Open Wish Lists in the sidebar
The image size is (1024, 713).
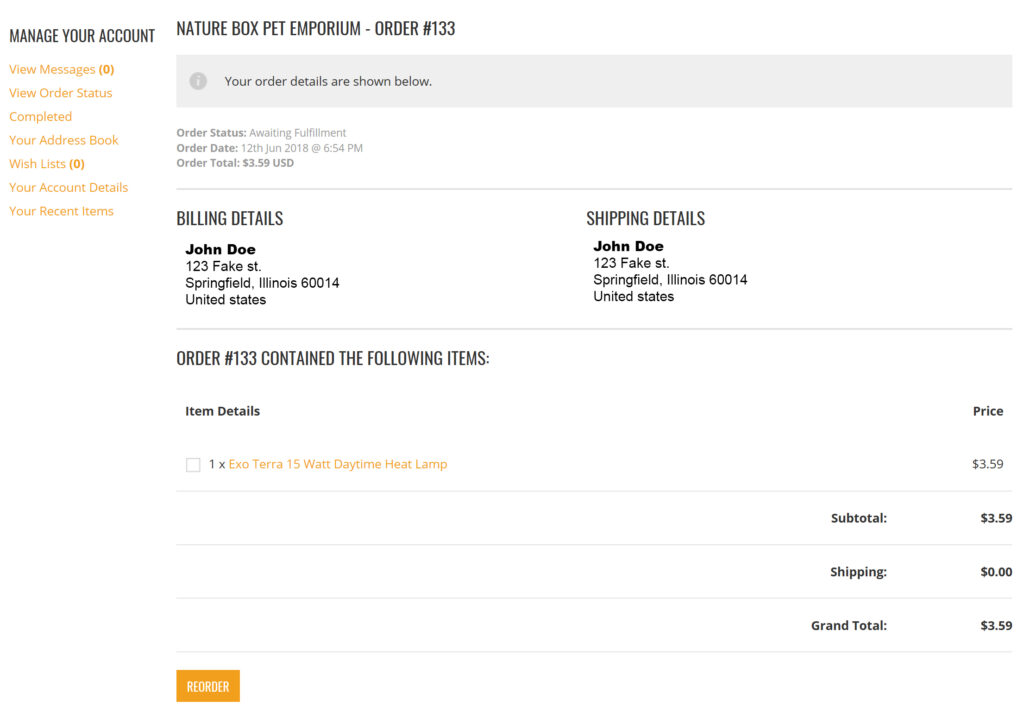[46, 164]
